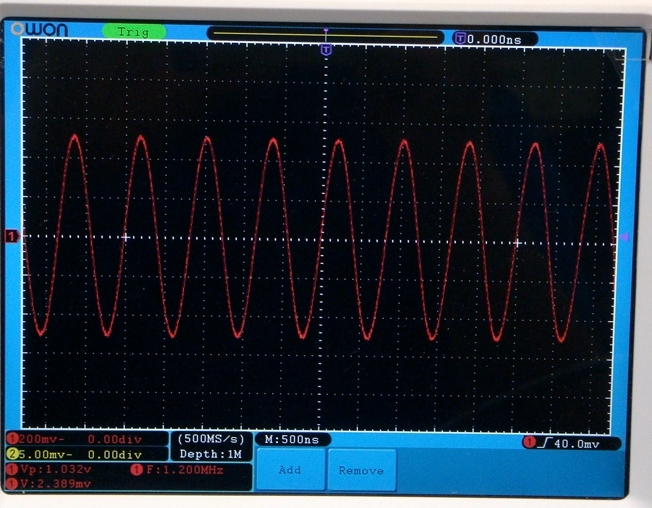
Task: Click the channel 2 5.00mv scale readout
Action: tap(45, 454)
